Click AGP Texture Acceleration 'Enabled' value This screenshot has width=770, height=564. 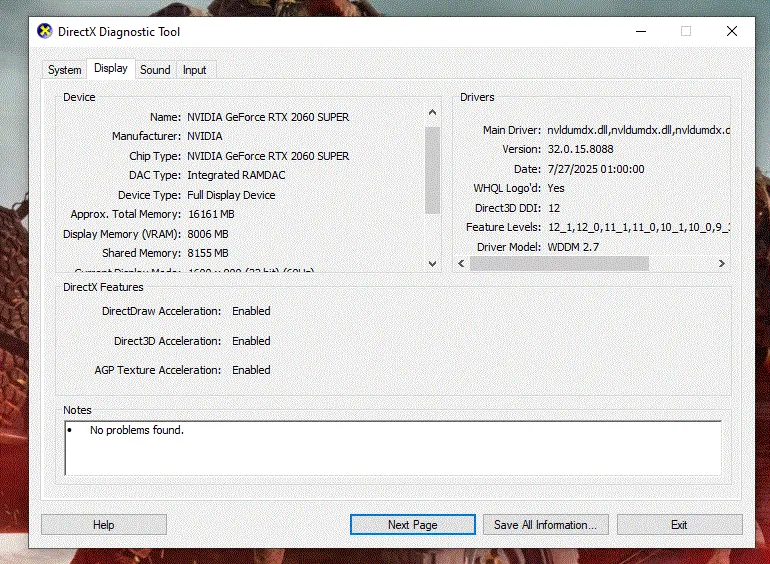[x=251, y=370]
